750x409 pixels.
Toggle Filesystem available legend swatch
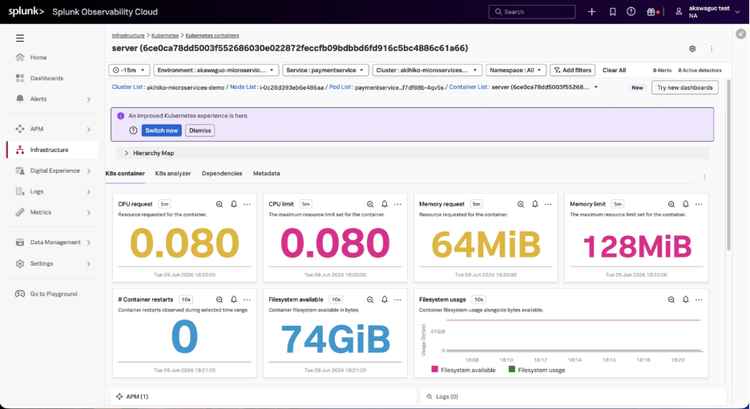[x=435, y=369]
